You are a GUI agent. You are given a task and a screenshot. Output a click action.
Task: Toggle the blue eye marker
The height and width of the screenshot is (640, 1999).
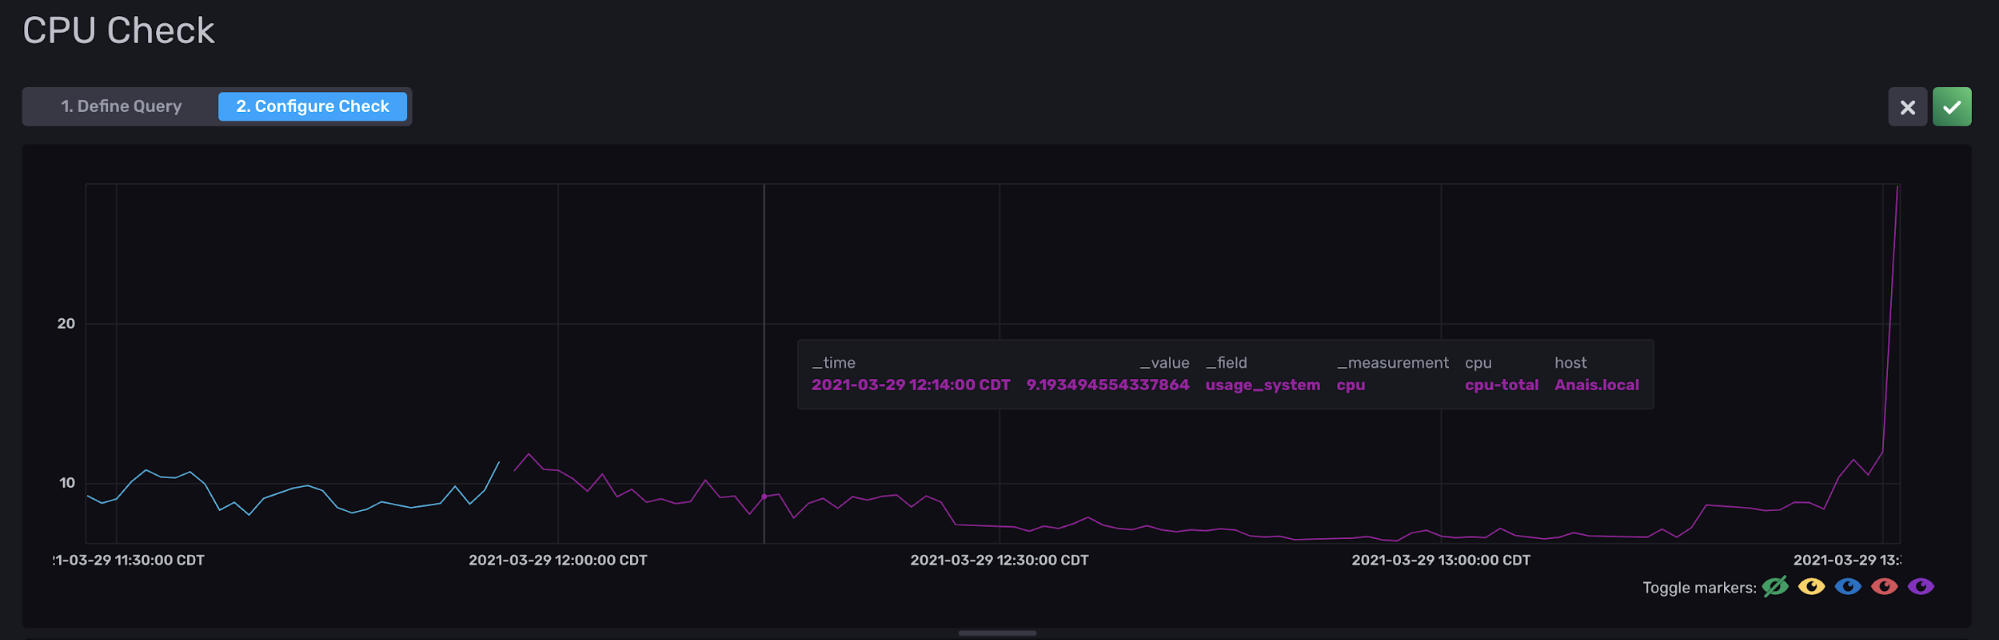[1847, 587]
